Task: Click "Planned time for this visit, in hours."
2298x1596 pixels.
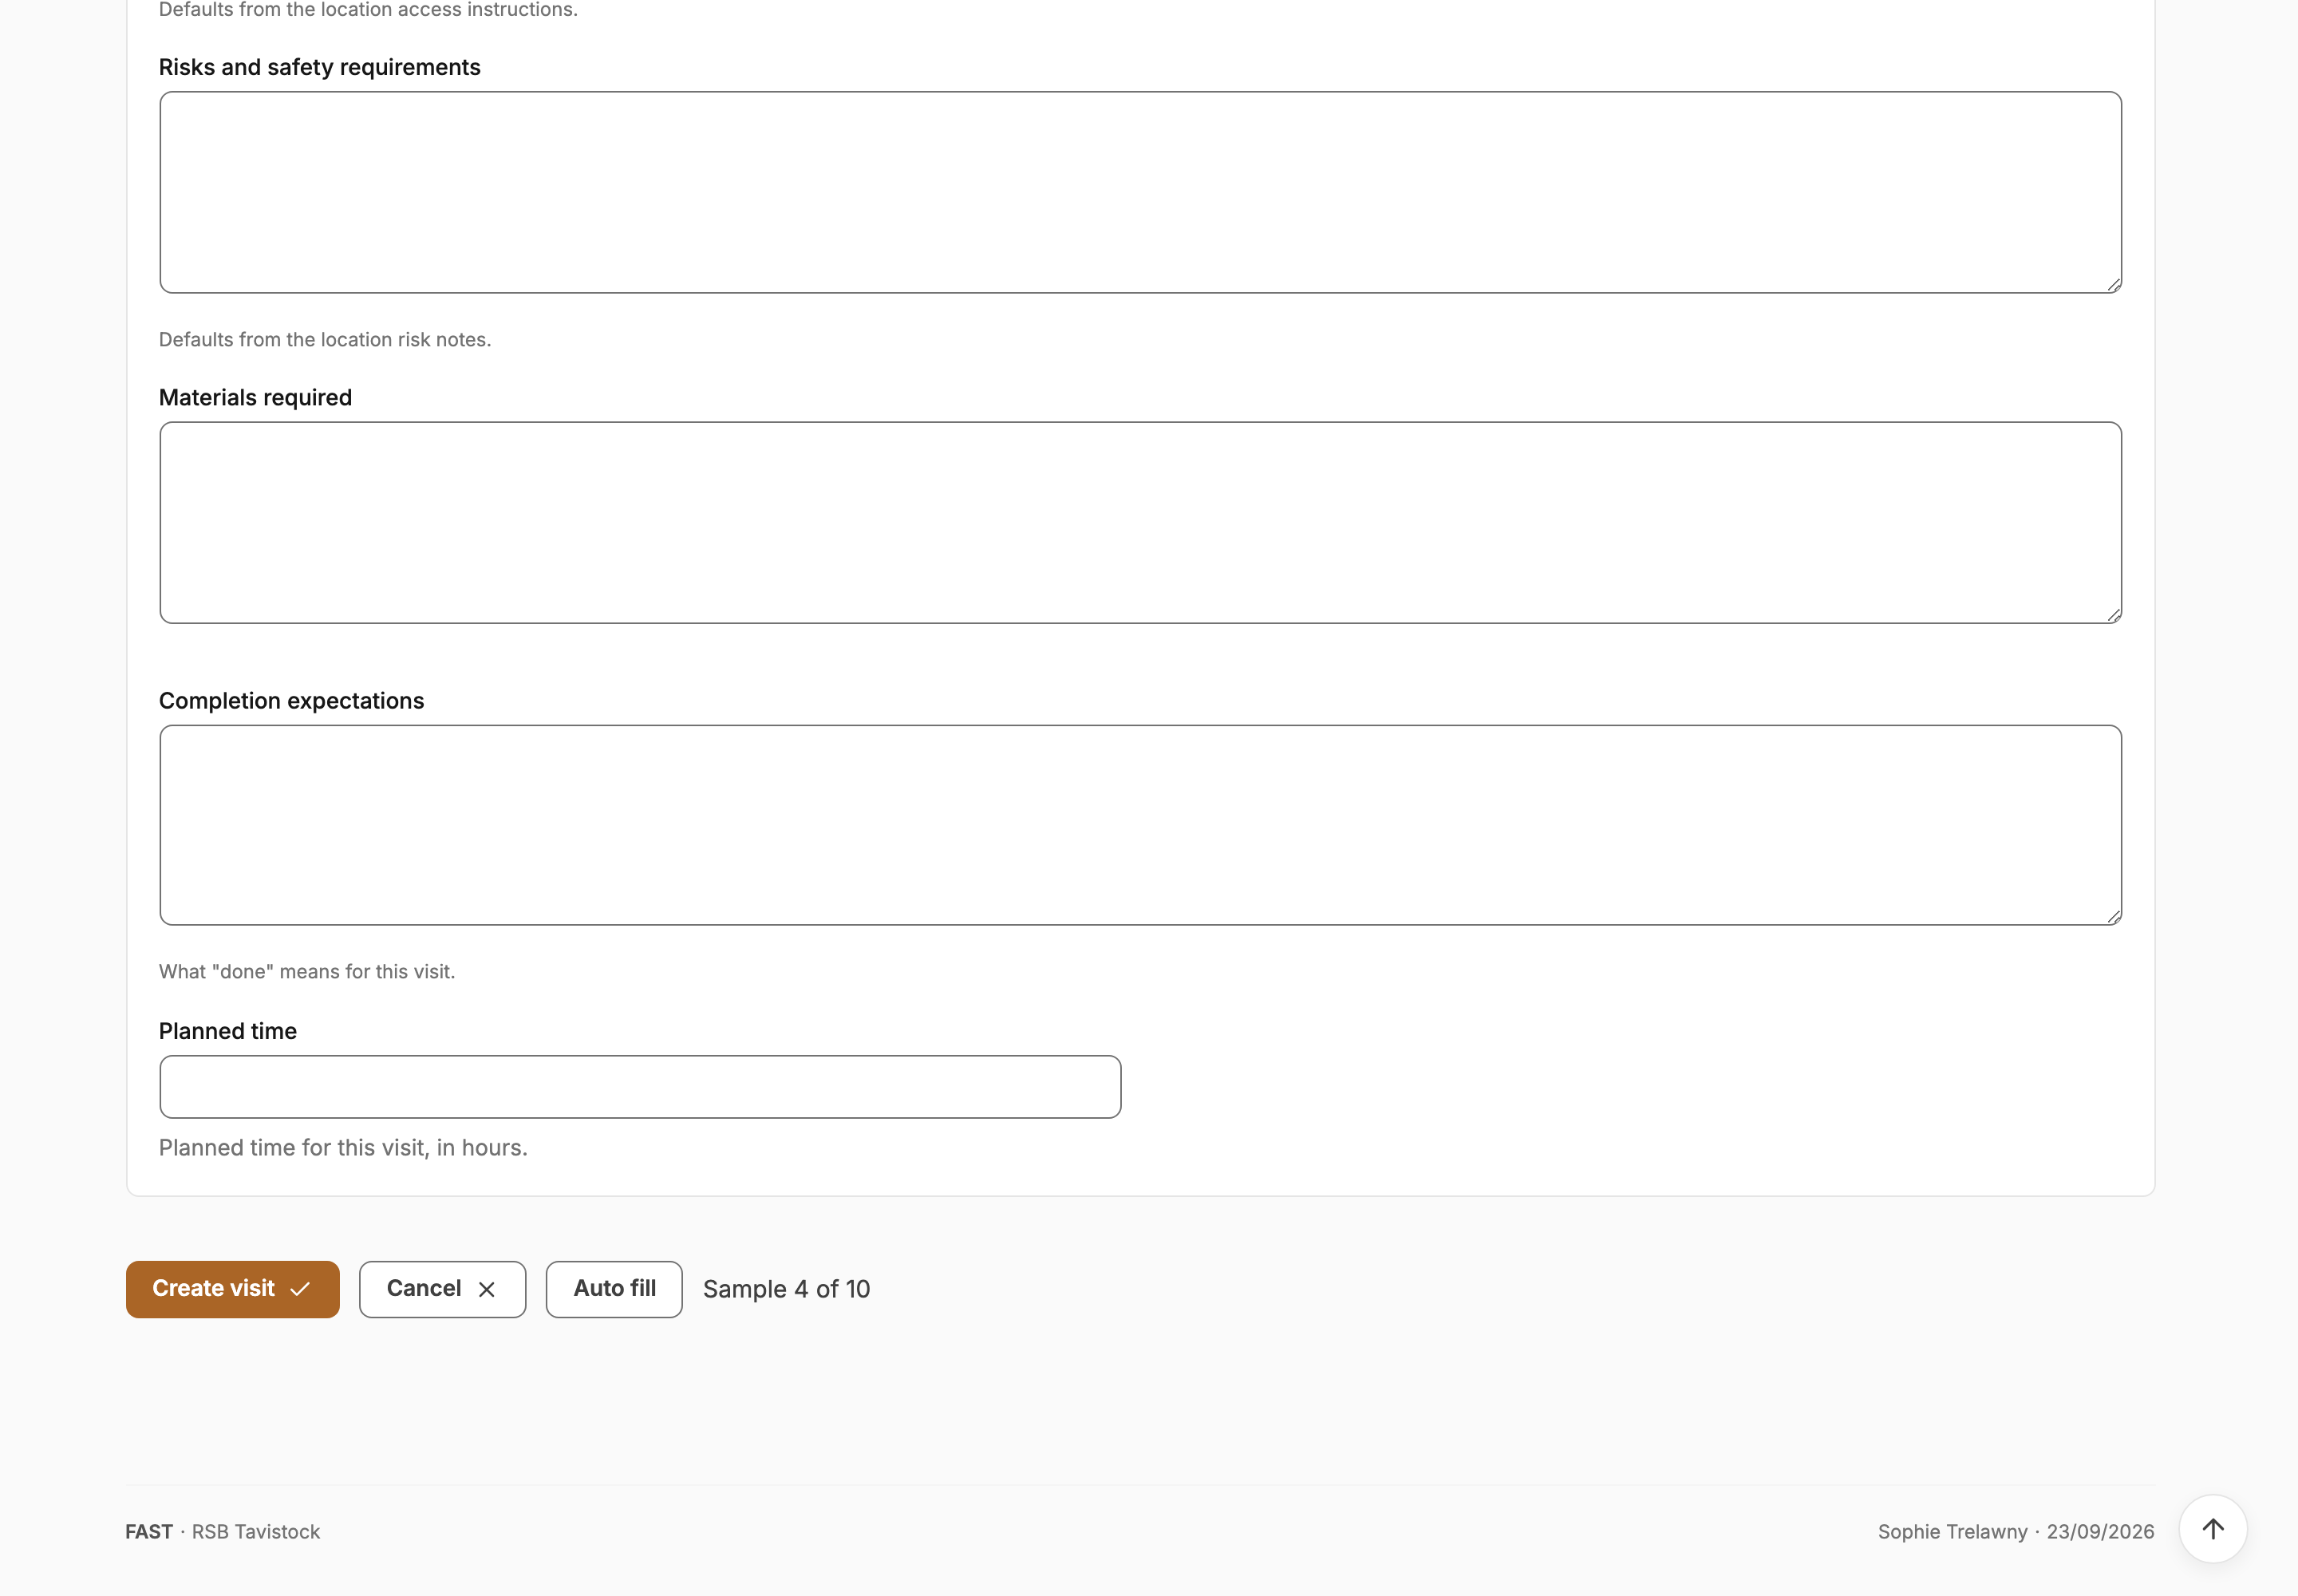Action: point(343,1148)
